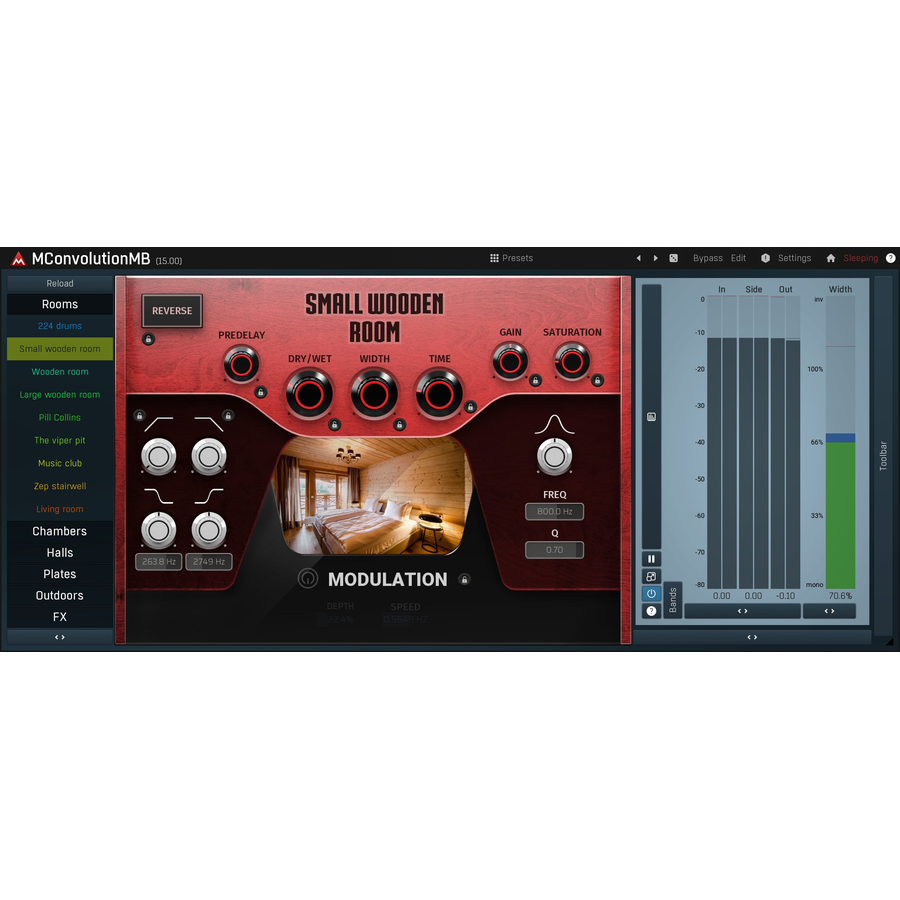Pause the meters
Image resolution: width=900 pixels, height=900 pixels.
click(x=651, y=559)
